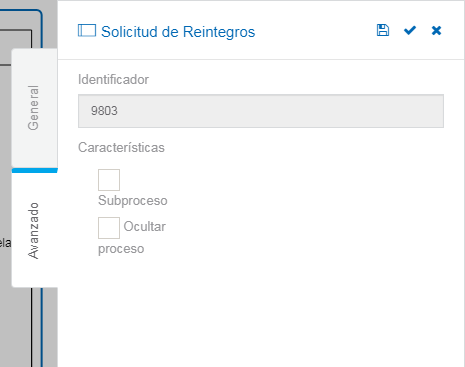Viewport: 465px width, 367px height.
Task: Save changes with the floppy disk icon
Action: 383,30
